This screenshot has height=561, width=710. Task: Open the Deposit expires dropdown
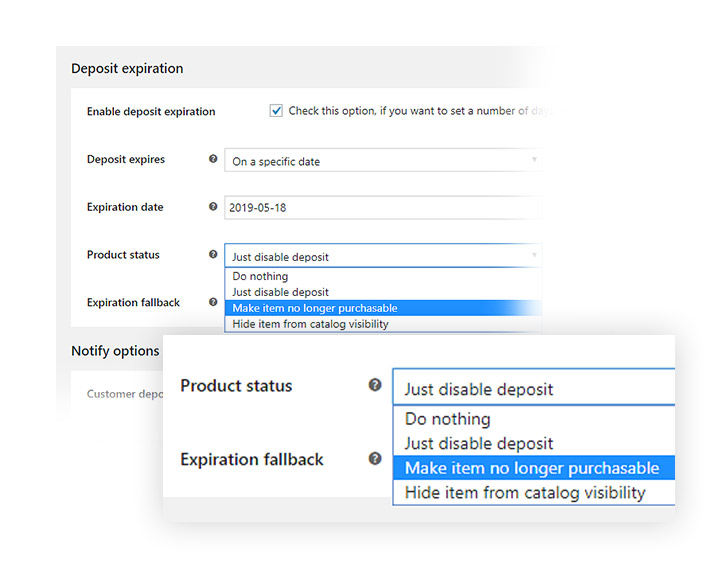pyautogui.click(x=383, y=160)
